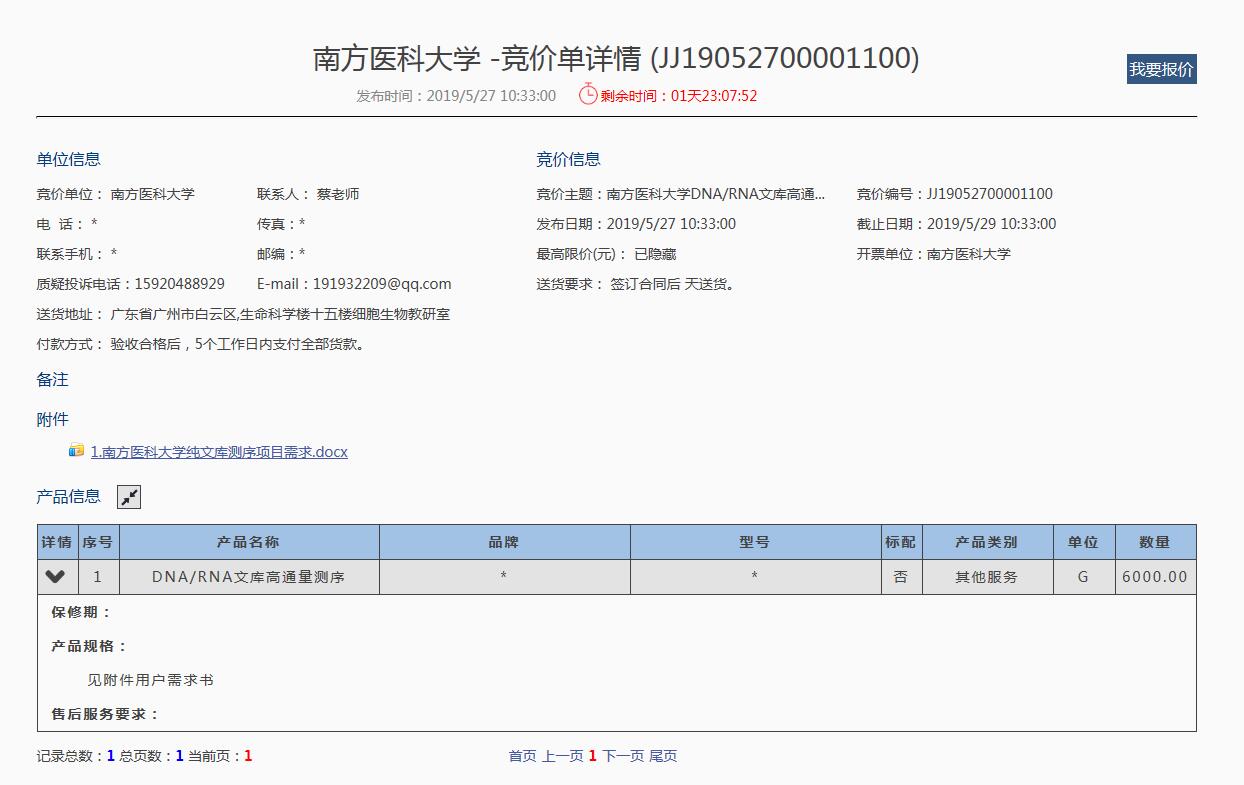Go to 首页 in pagination
Image resolution: width=1244 pixels, height=785 pixels.
coord(522,756)
